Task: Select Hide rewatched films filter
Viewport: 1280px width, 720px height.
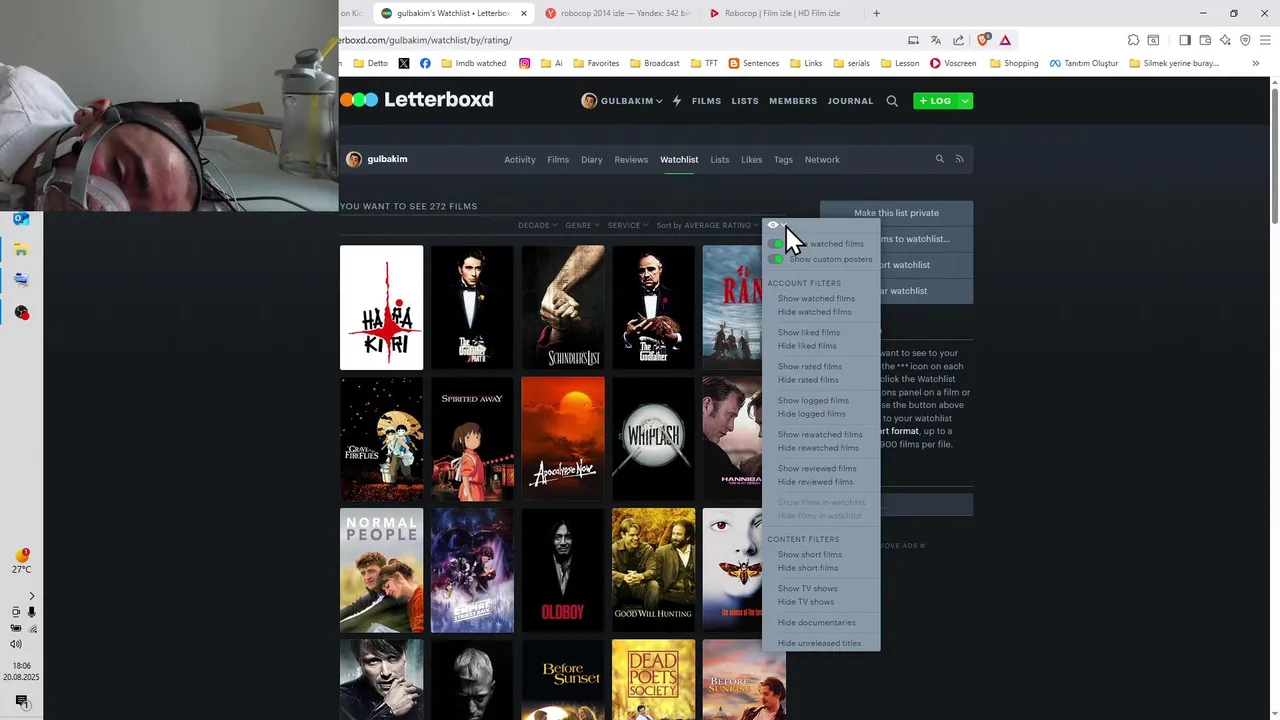Action: pos(818,448)
